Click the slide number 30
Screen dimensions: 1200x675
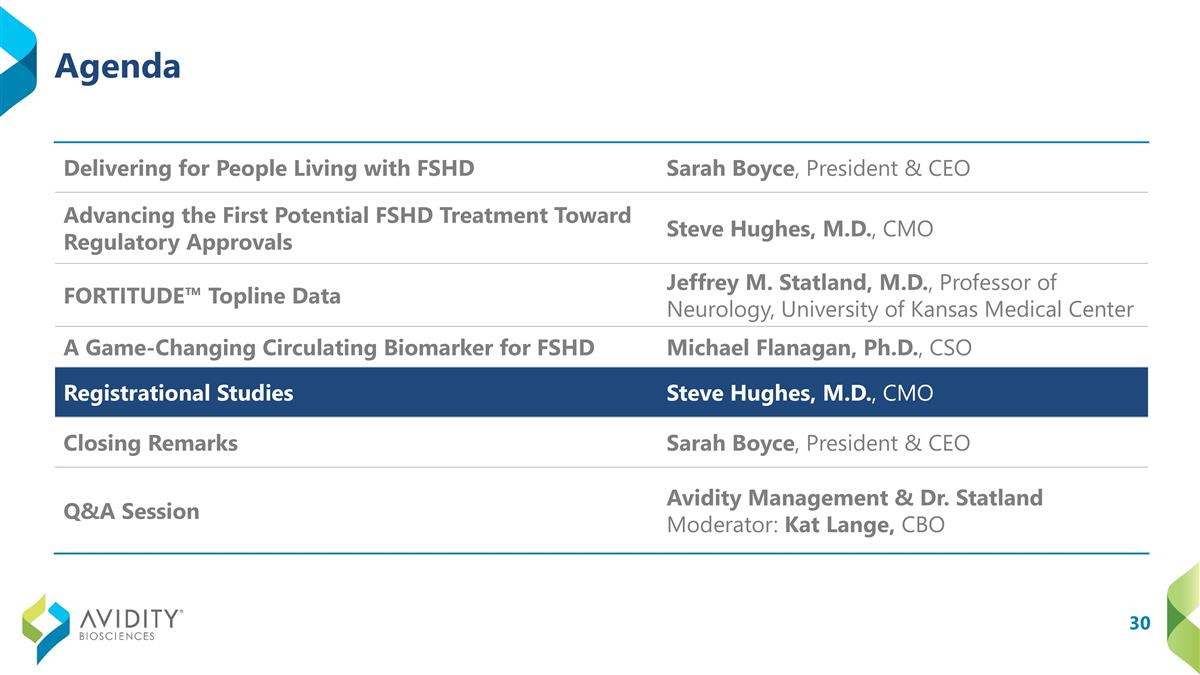[x=1139, y=624]
